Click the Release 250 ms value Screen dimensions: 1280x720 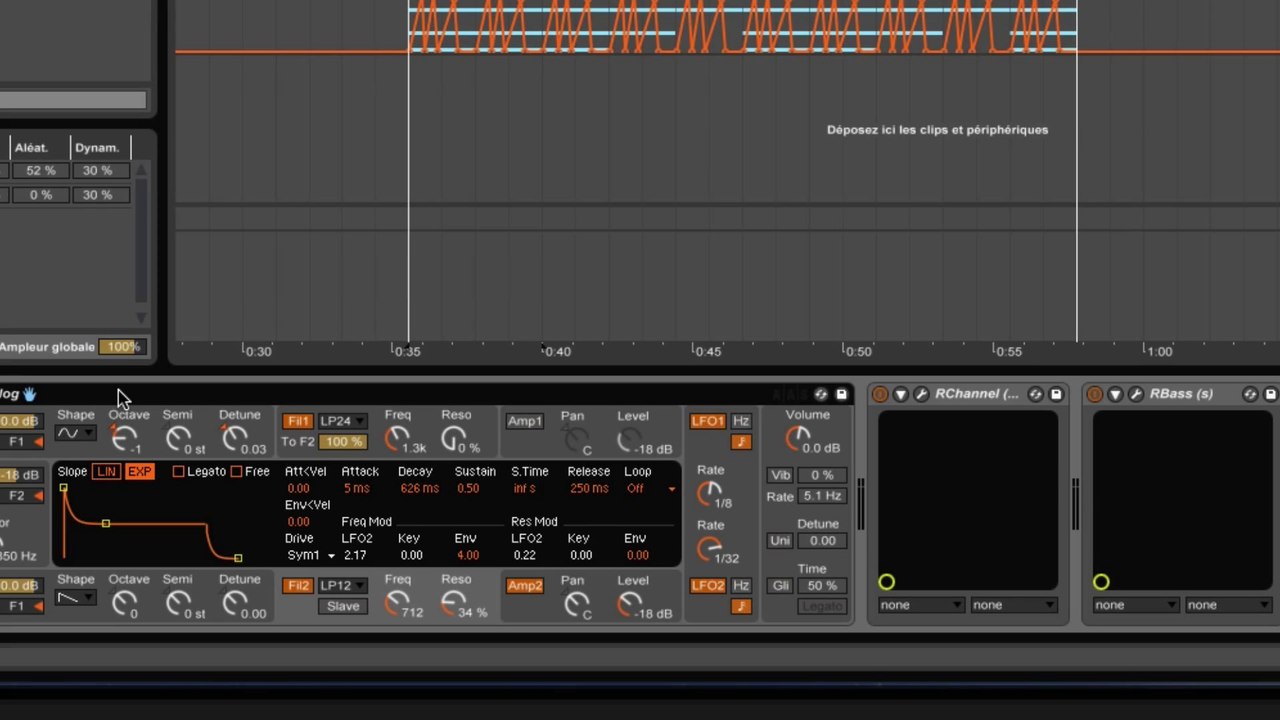point(589,489)
